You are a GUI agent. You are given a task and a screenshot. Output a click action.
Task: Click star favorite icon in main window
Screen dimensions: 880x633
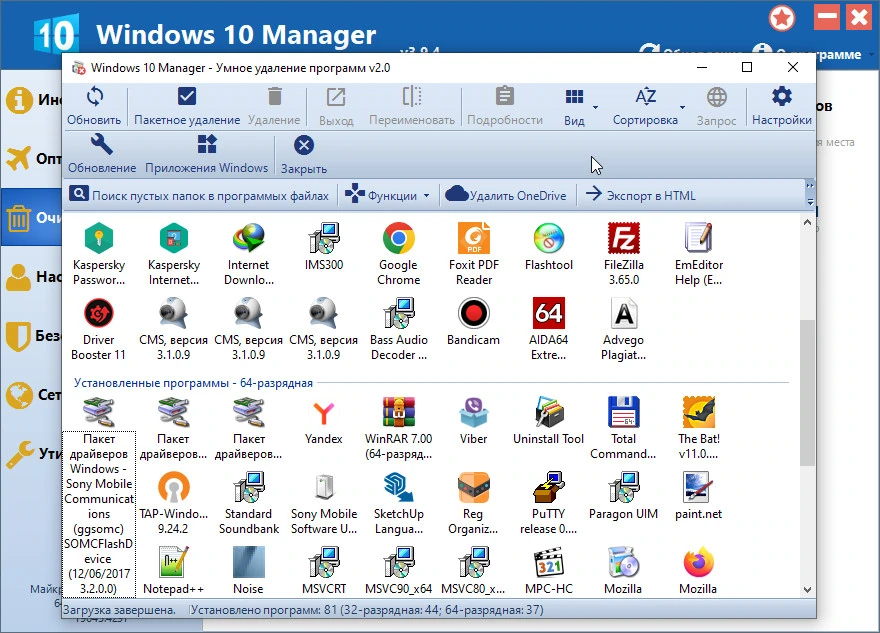[782, 19]
